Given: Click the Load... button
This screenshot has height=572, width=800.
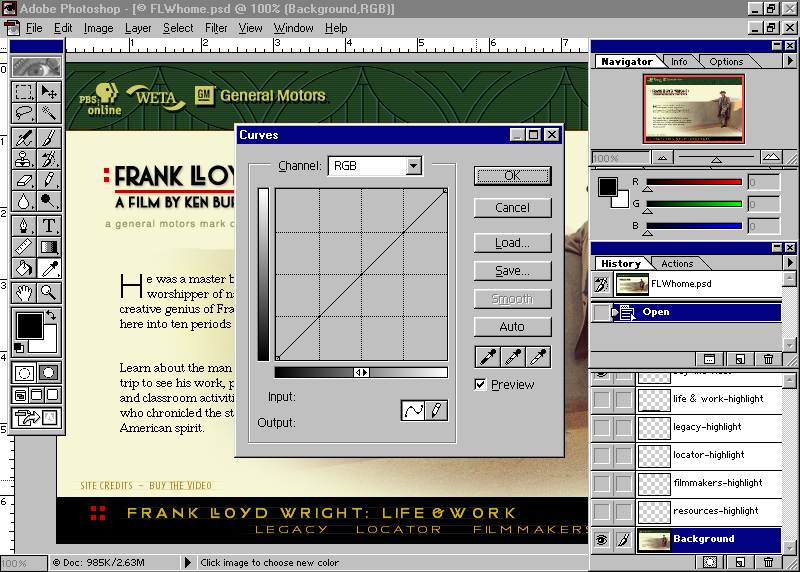Looking at the screenshot, I should coord(512,243).
